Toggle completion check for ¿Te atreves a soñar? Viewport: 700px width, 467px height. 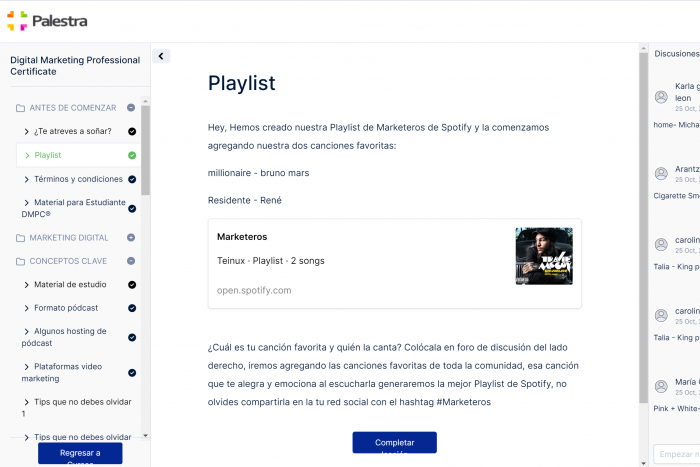point(132,131)
